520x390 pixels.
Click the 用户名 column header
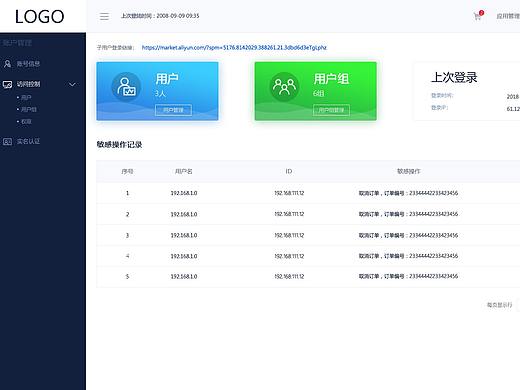(x=184, y=171)
